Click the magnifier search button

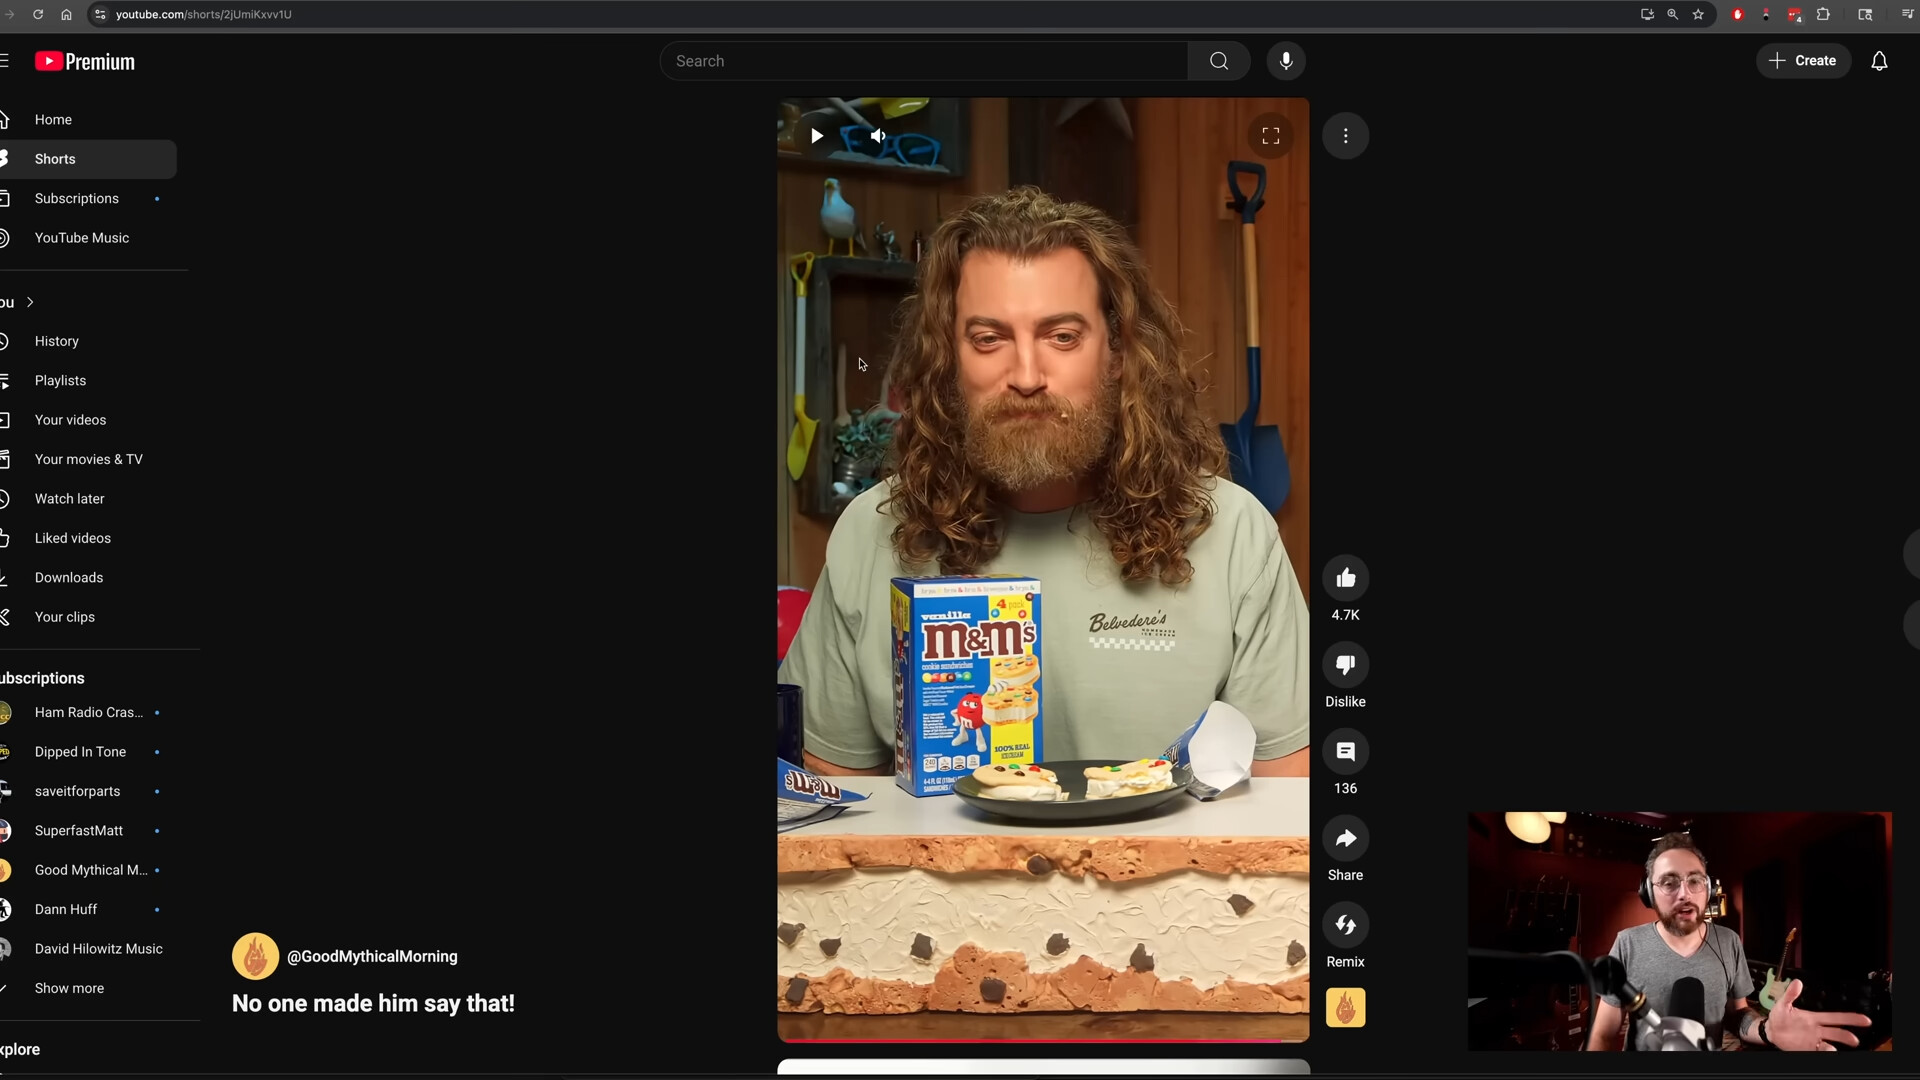click(1218, 61)
